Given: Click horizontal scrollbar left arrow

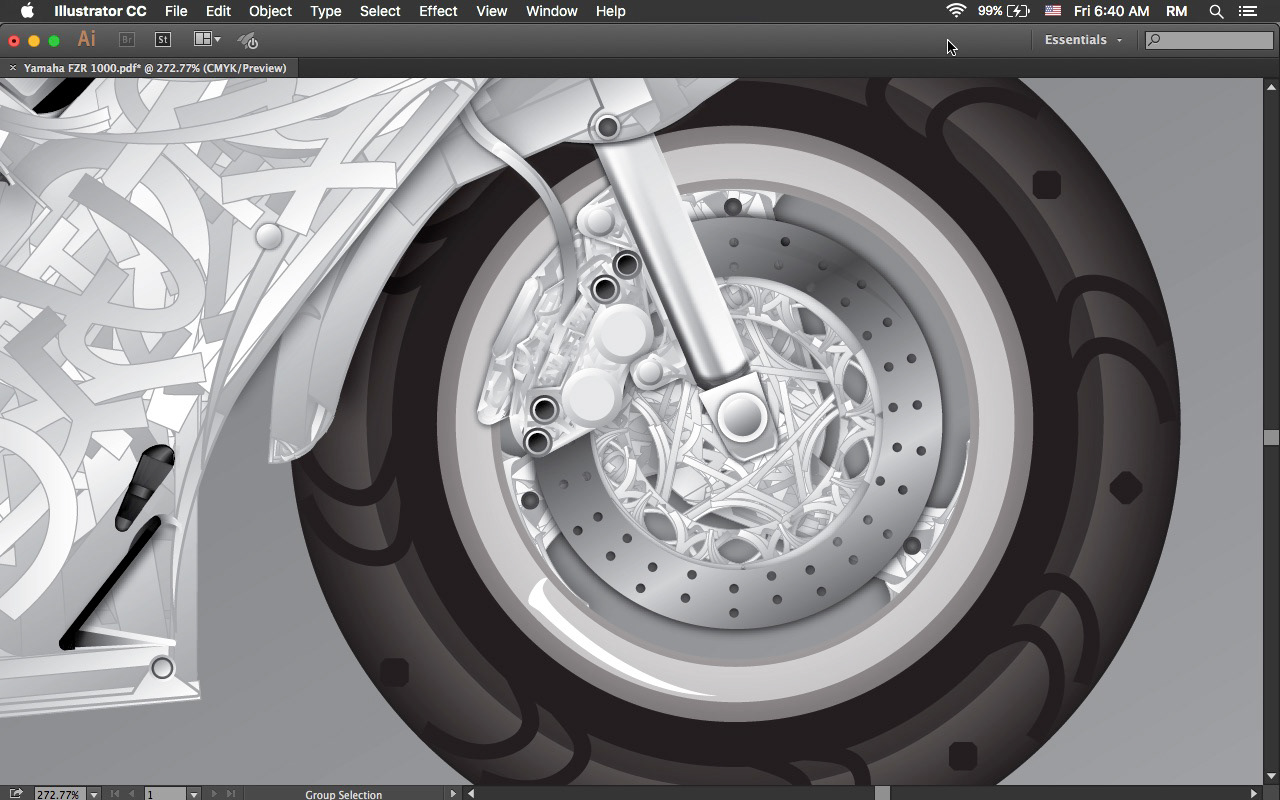Looking at the screenshot, I should tap(470, 794).
